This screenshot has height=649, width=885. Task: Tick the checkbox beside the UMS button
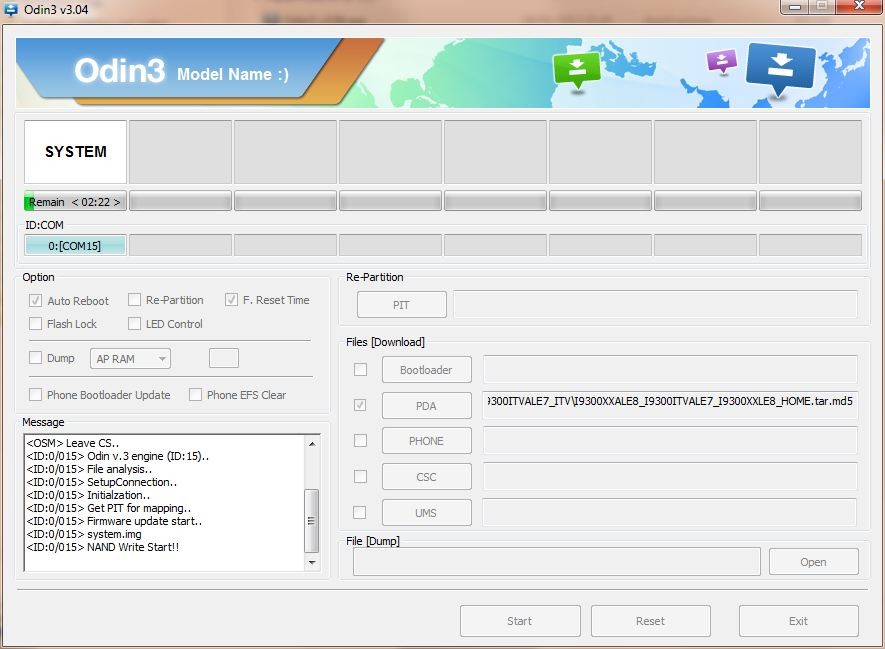coord(360,512)
